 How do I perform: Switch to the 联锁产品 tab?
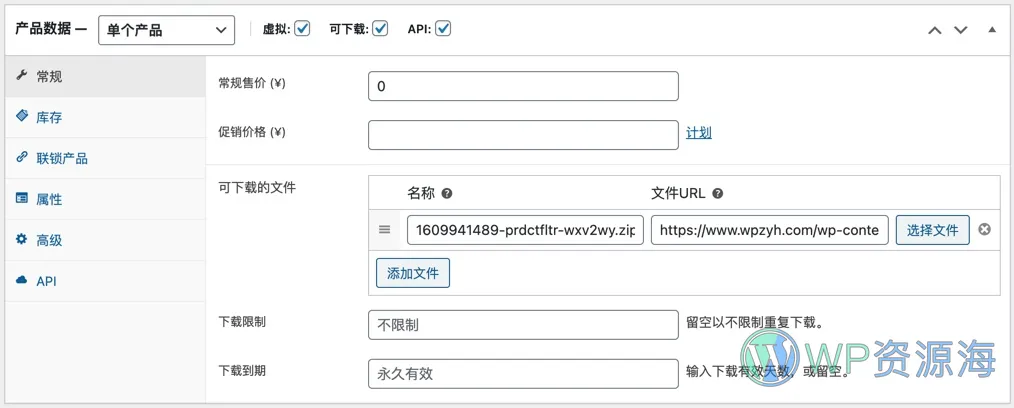coord(105,158)
